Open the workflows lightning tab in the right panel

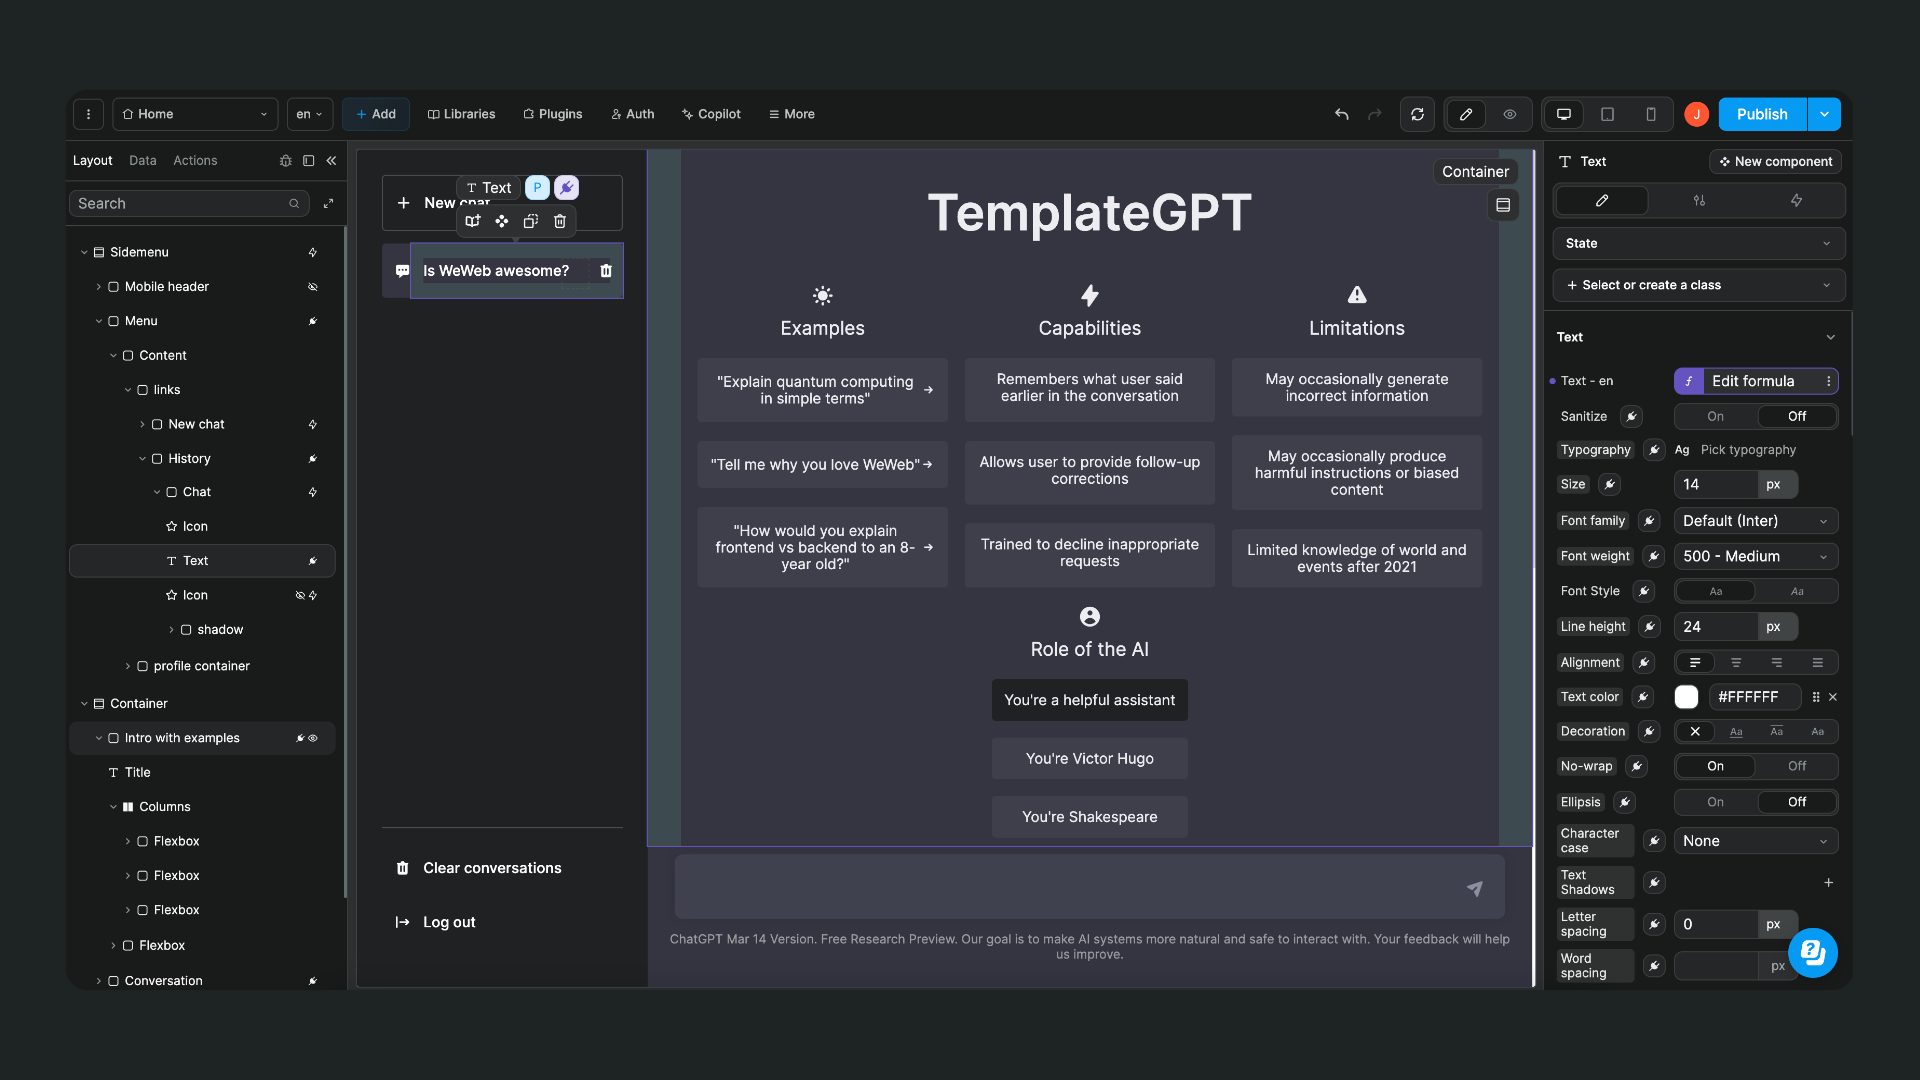tap(1795, 200)
